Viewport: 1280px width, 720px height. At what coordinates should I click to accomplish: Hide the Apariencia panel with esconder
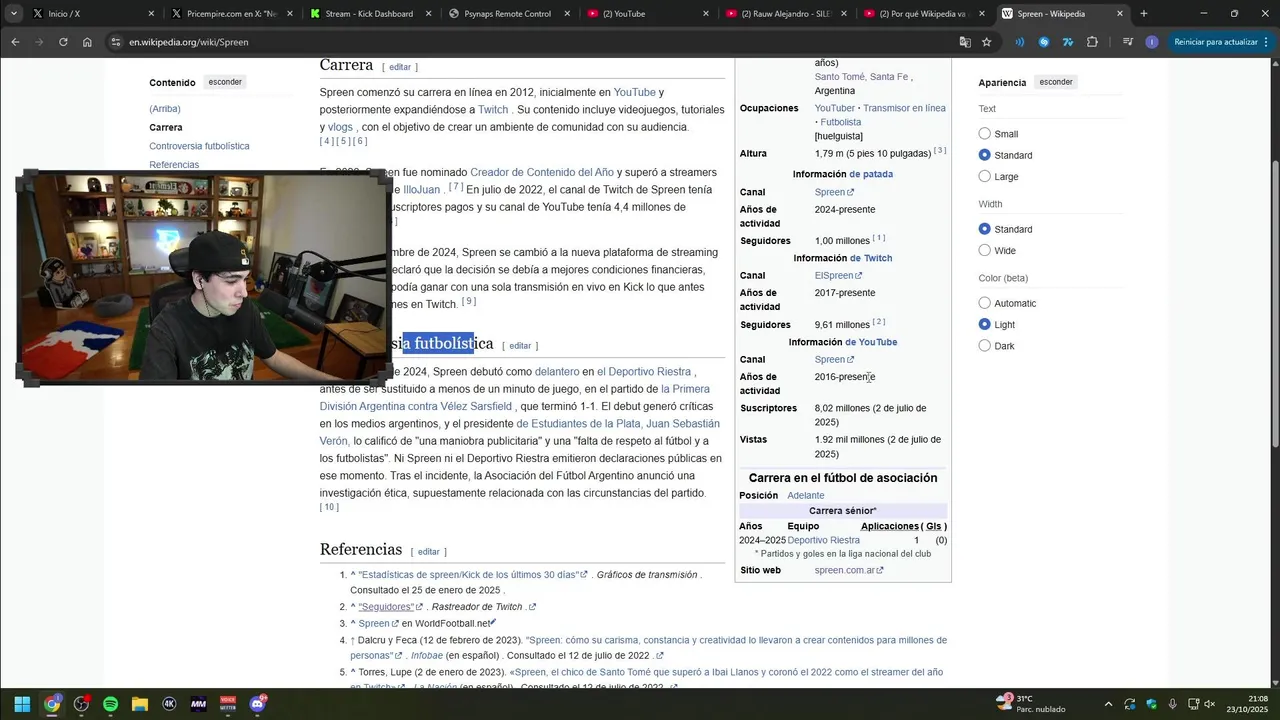click(1055, 82)
